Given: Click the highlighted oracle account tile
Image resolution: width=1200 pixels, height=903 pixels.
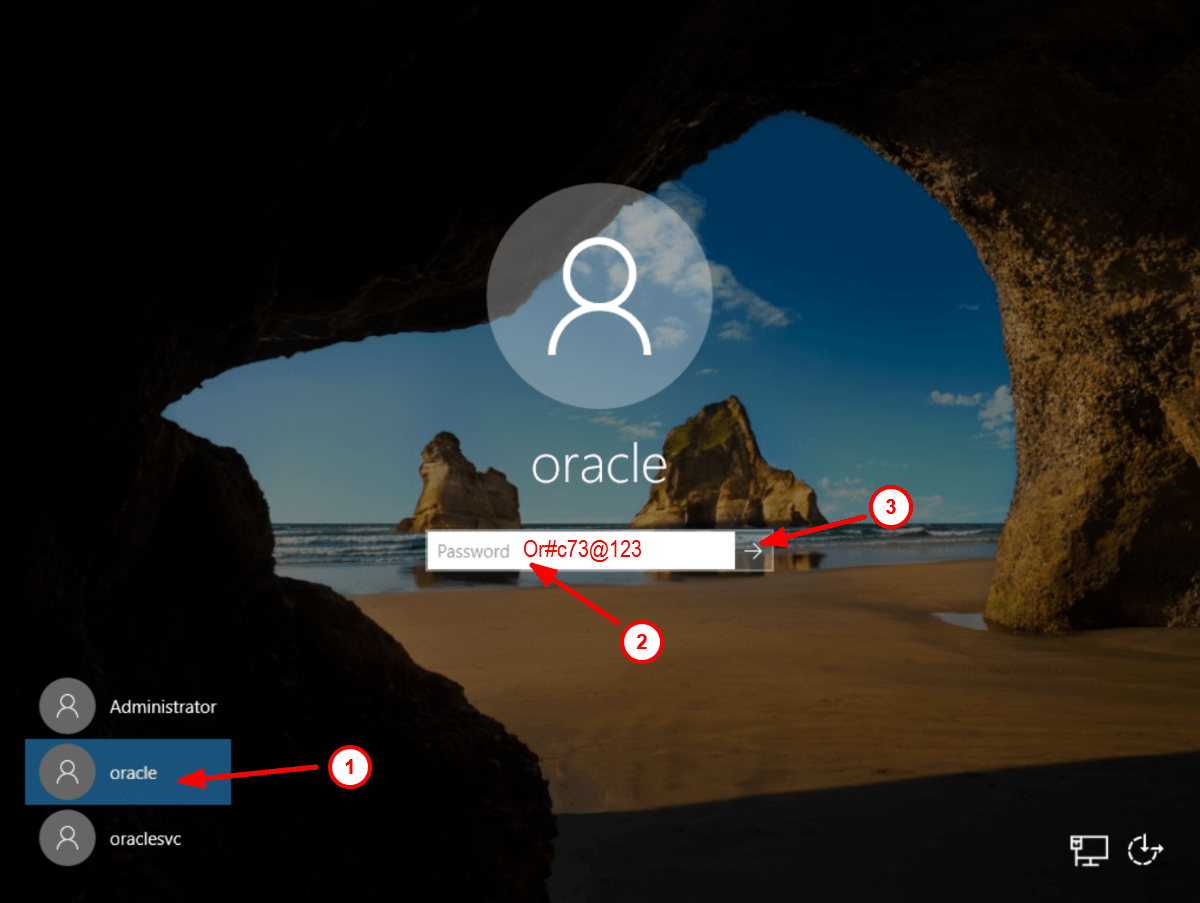Looking at the screenshot, I should click(x=130, y=772).
